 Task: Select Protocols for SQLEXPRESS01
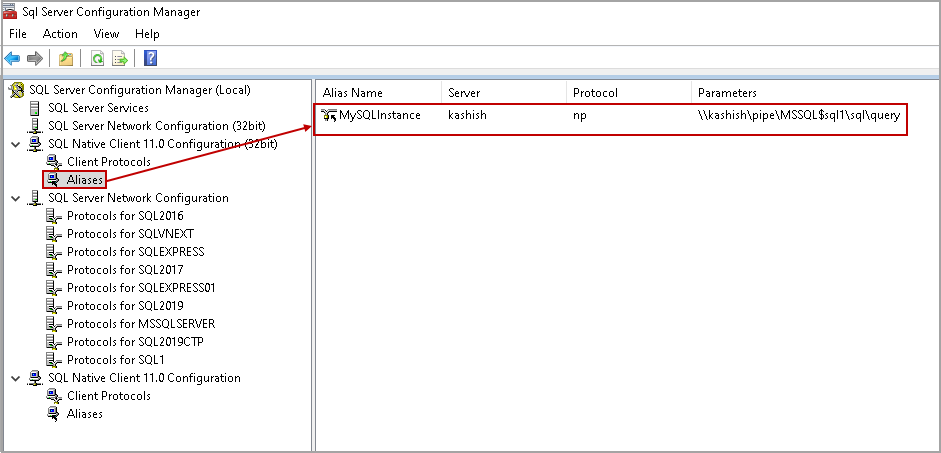(x=141, y=288)
